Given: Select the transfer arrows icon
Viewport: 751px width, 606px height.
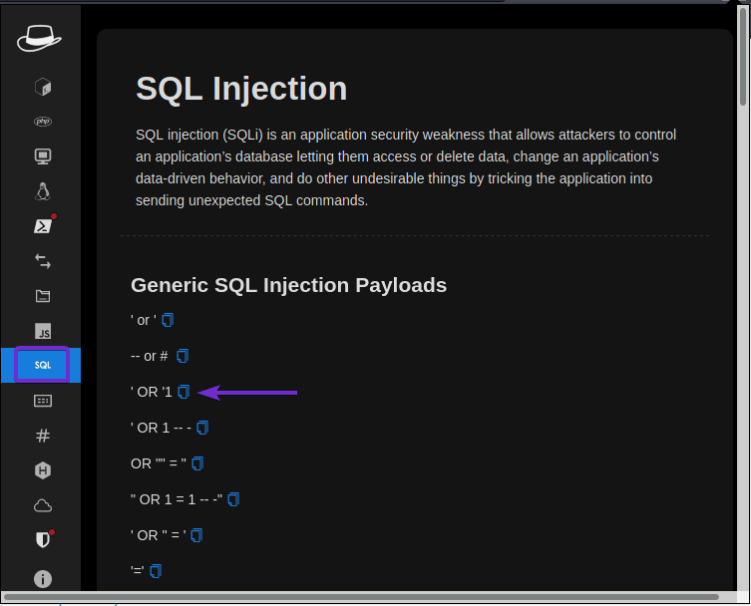Looking at the screenshot, I should click(x=42, y=261).
